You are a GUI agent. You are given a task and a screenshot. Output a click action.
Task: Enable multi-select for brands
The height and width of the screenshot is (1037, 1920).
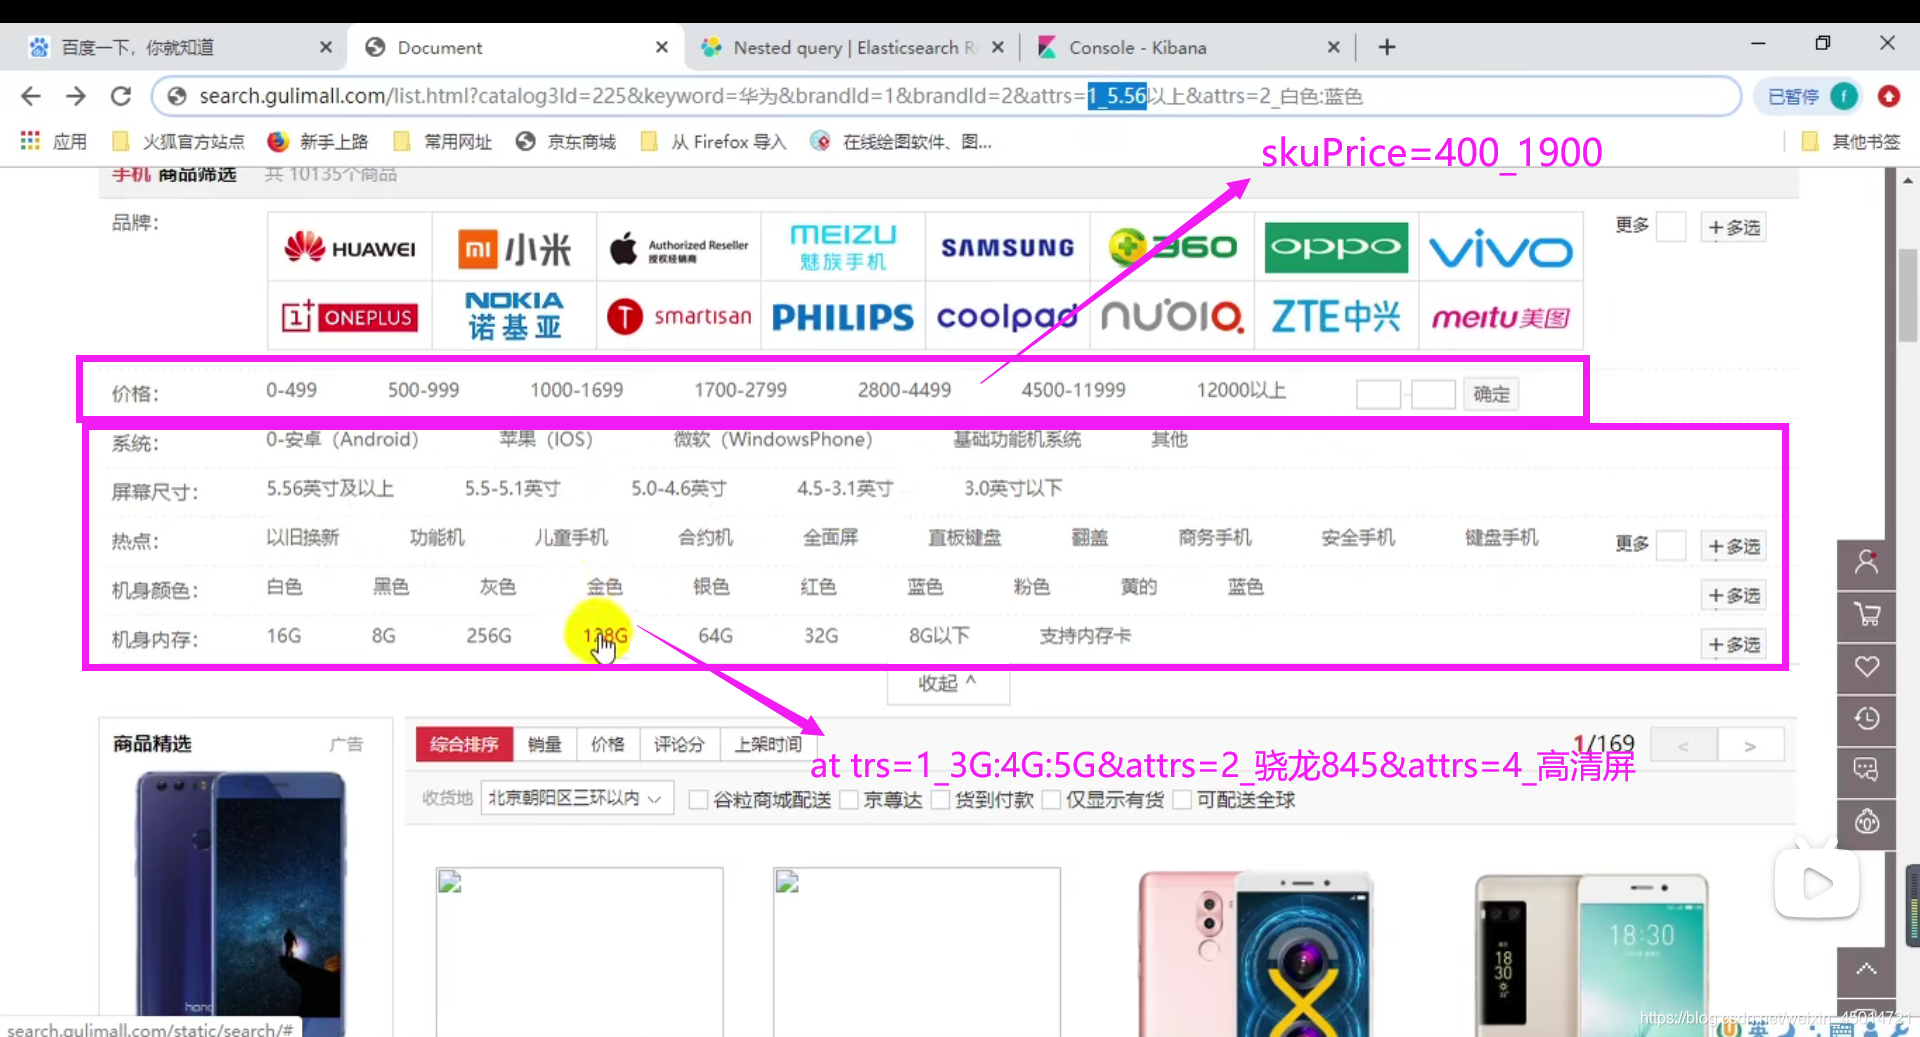[1734, 228]
